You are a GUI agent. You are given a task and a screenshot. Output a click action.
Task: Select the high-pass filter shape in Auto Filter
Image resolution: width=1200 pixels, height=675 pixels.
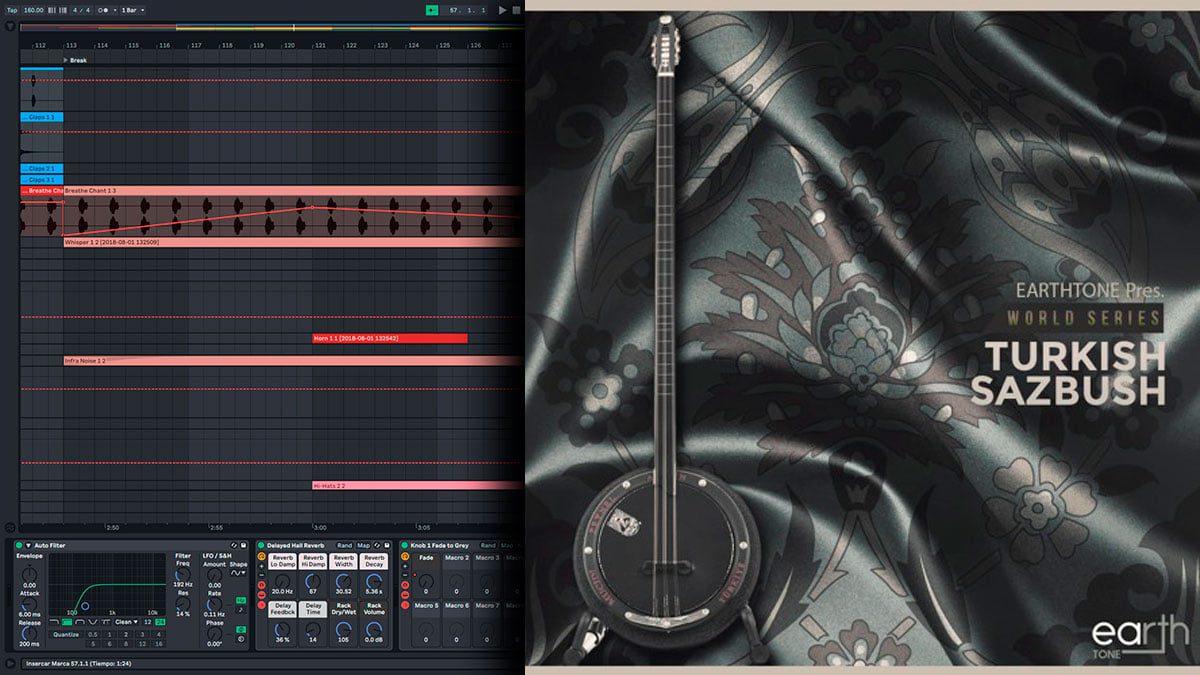point(67,622)
